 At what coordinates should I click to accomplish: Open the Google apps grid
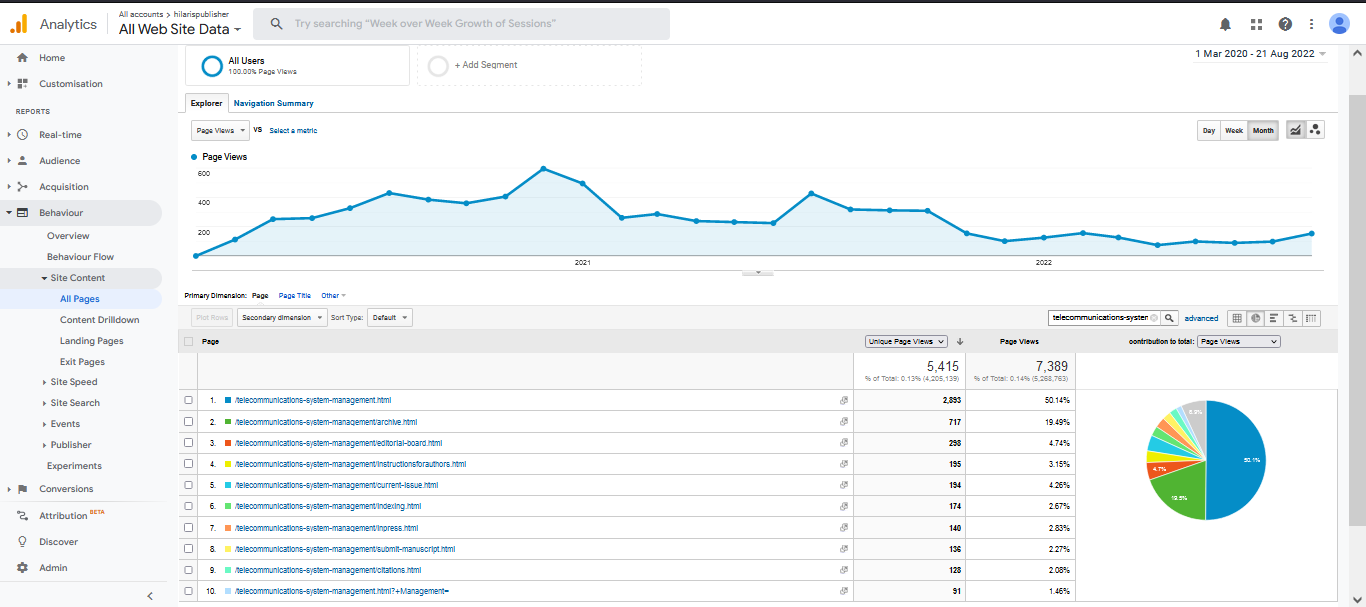coord(1256,24)
